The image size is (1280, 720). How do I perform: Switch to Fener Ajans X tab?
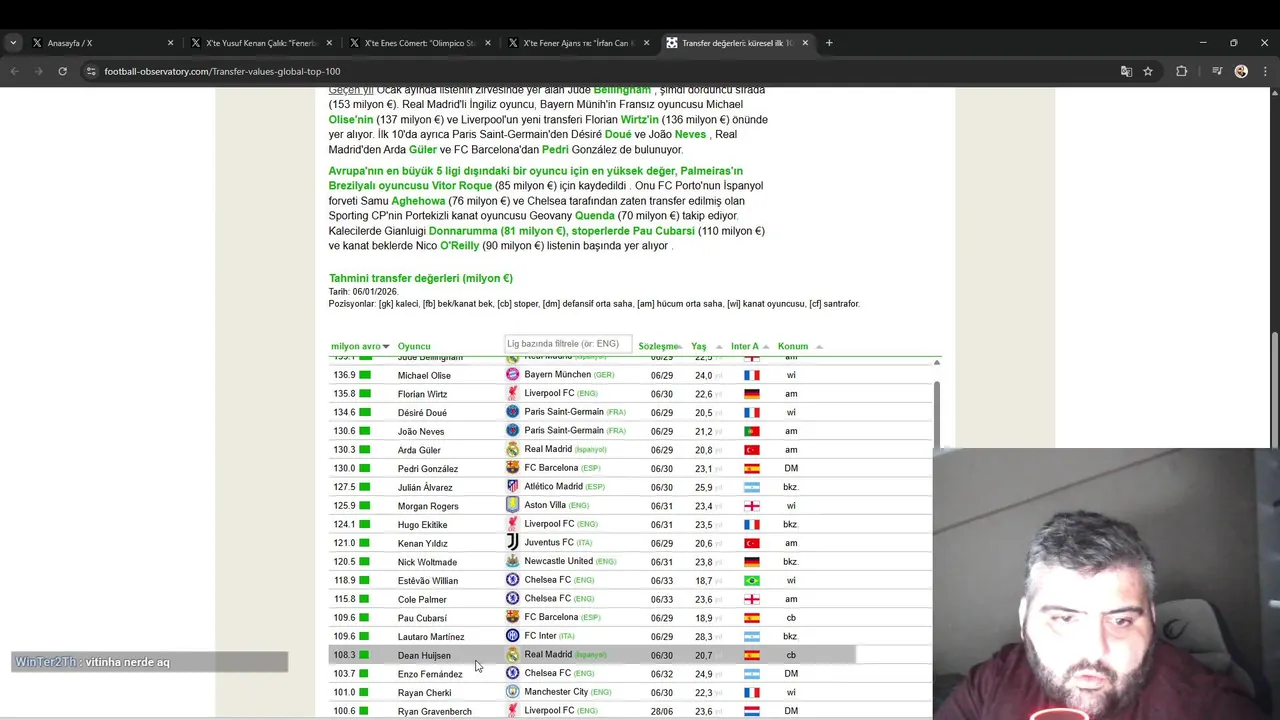(x=580, y=43)
